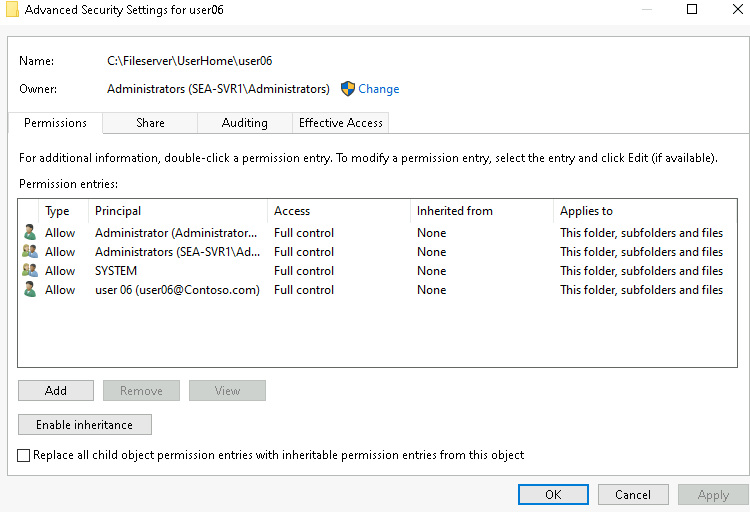
Task: Click the path C:\Fileserver\UserHome\user06
Action: click(x=189, y=61)
